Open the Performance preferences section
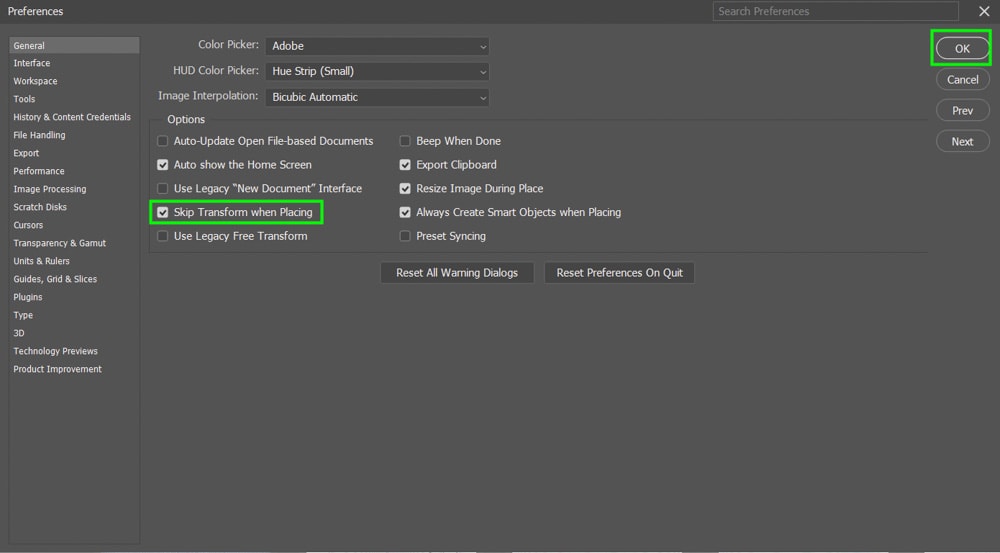 click(39, 171)
